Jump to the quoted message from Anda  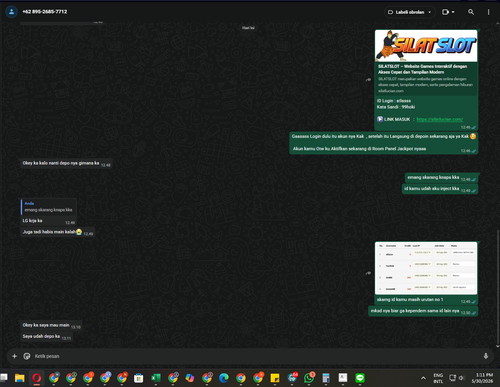(49, 207)
